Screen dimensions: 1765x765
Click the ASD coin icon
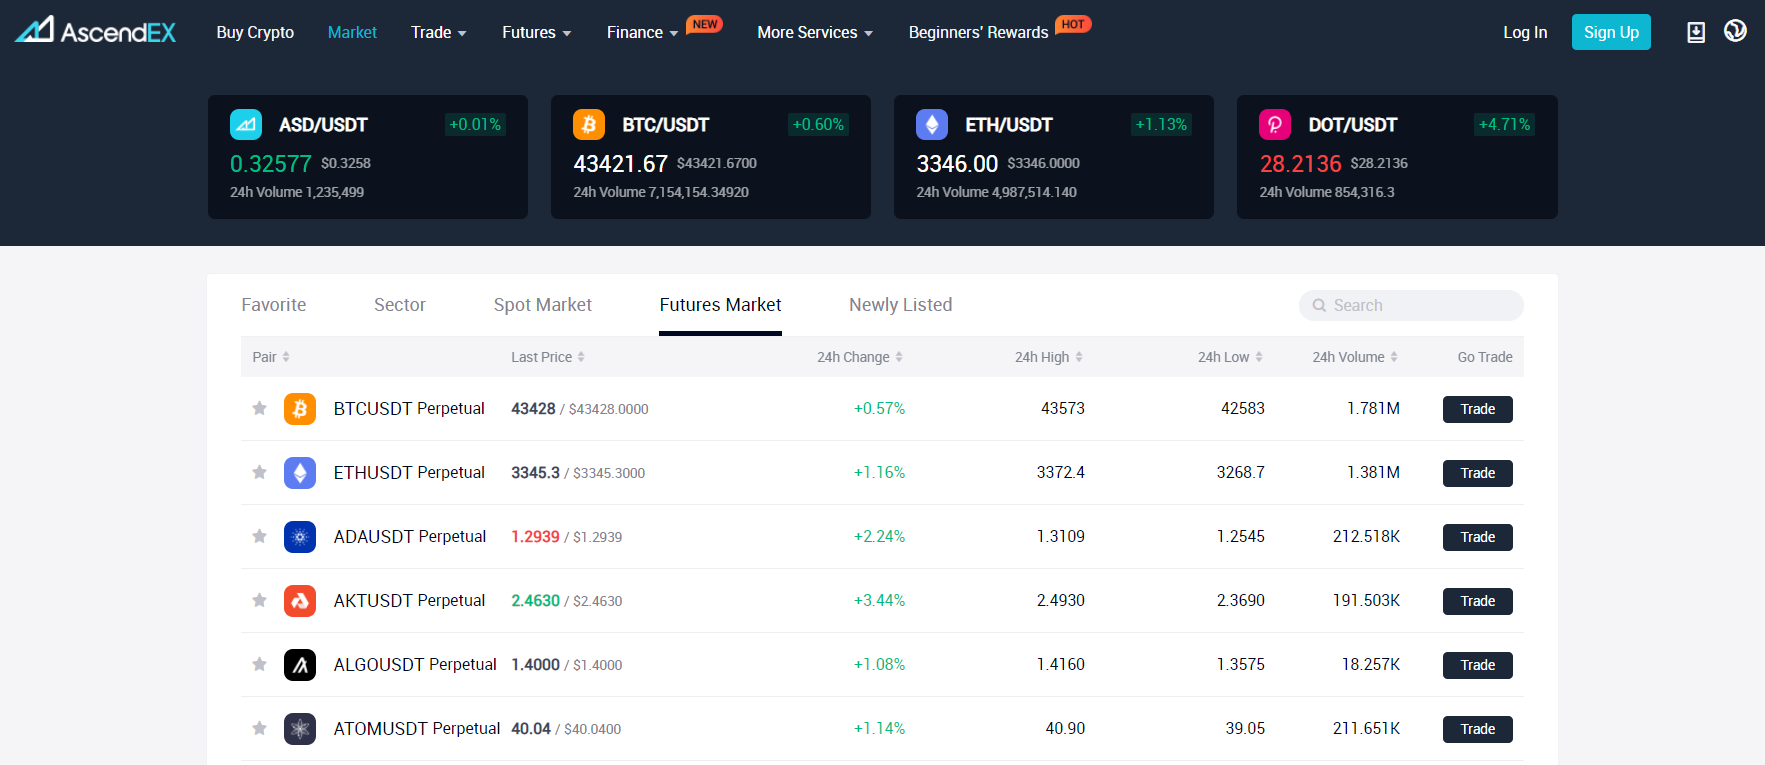click(x=246, y=125)
